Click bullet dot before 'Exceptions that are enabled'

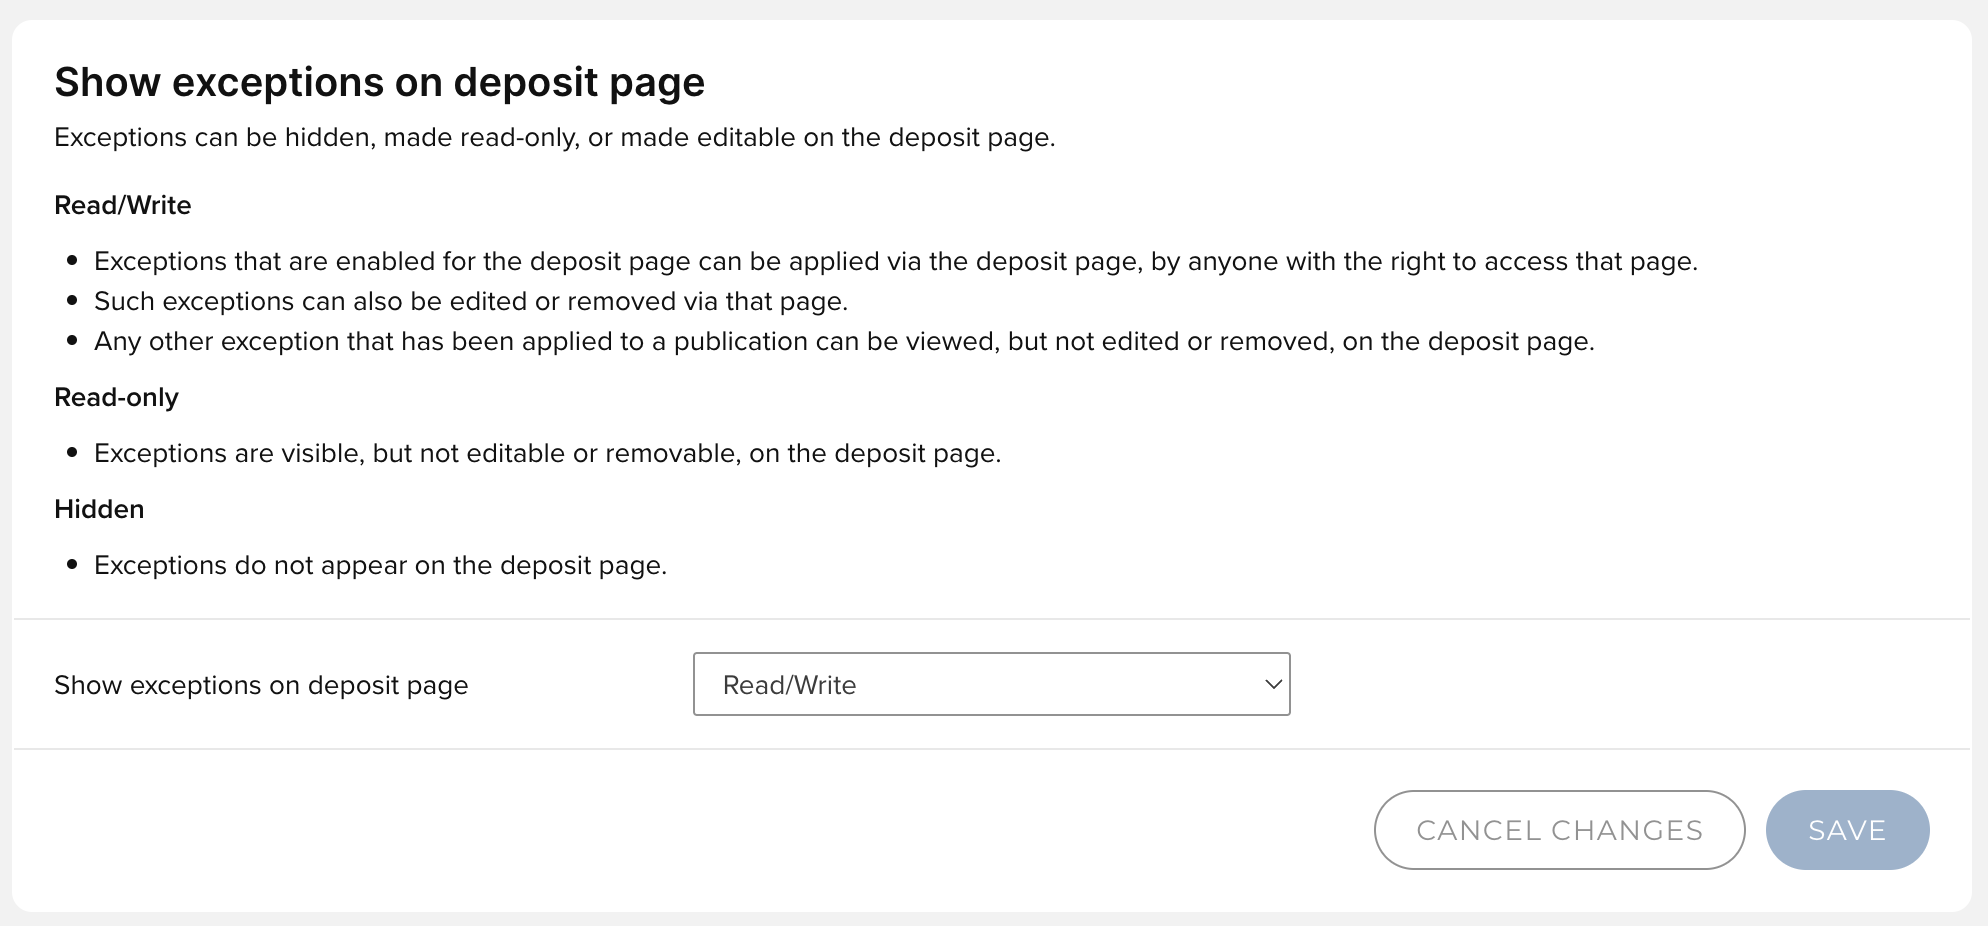pos(72,261)
